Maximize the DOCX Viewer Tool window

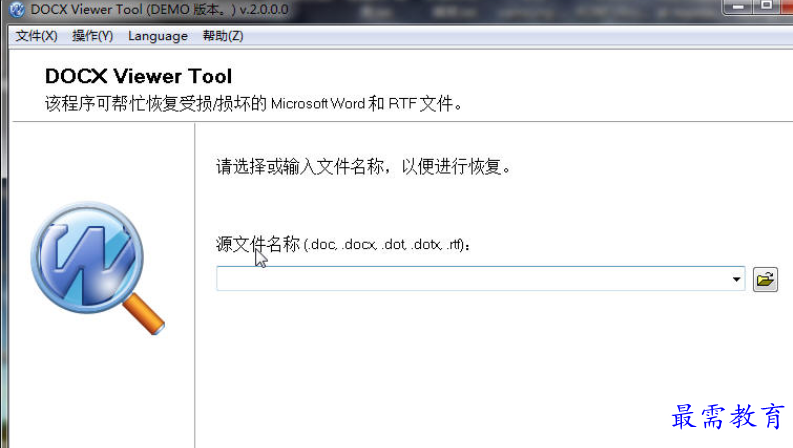coord(767,7)
